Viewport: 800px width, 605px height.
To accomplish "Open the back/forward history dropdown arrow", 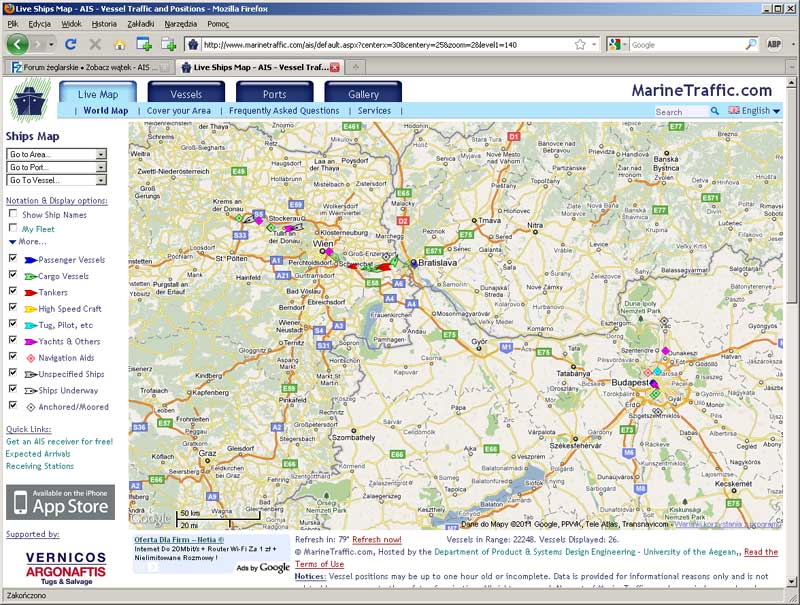I will [51, 44].
